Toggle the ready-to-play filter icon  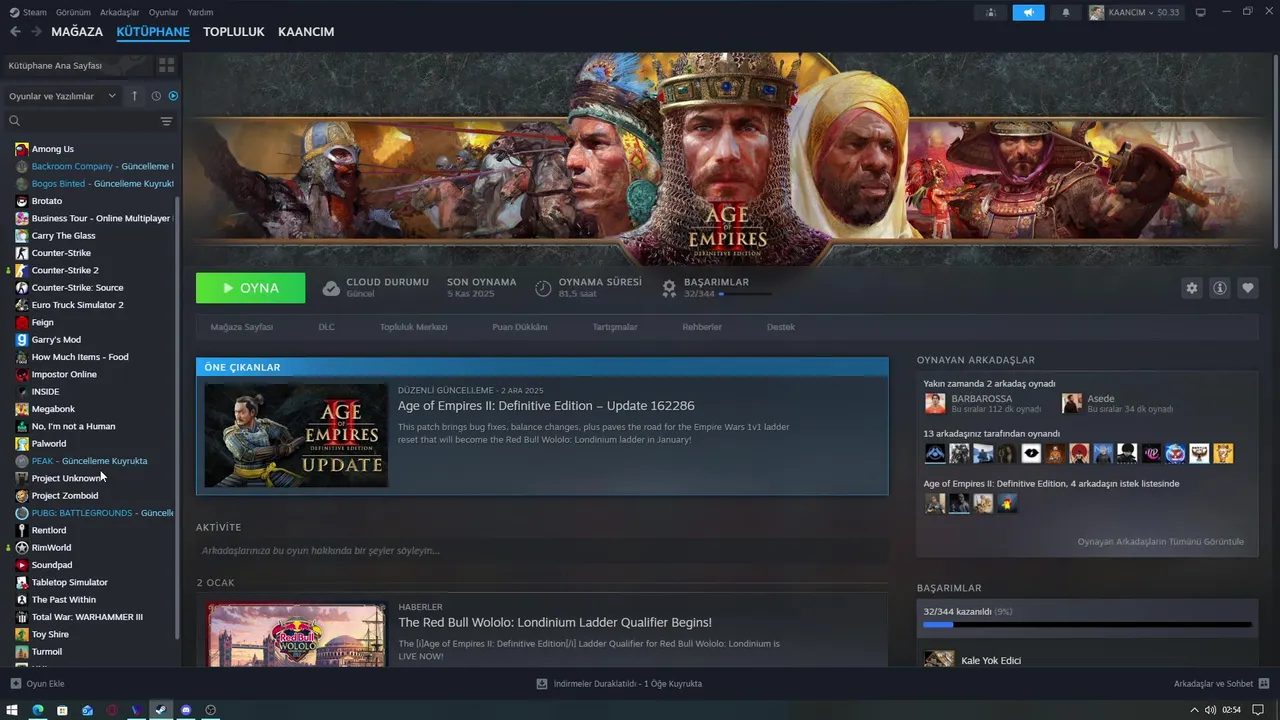click(x=173, y=96)
